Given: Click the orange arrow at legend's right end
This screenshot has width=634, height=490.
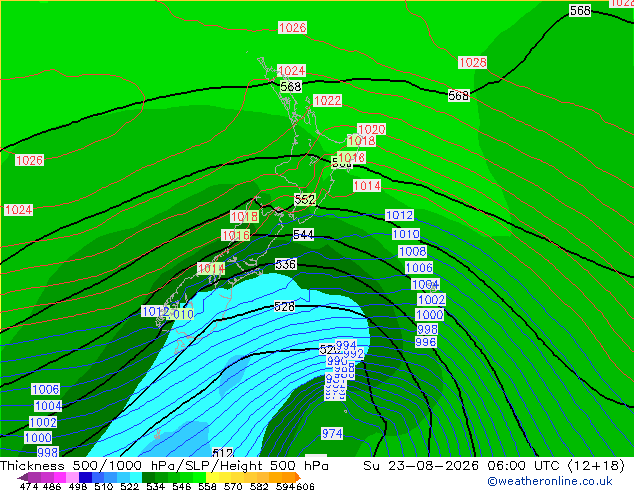Looking at the screenshot, I should (x=298, y=477).
